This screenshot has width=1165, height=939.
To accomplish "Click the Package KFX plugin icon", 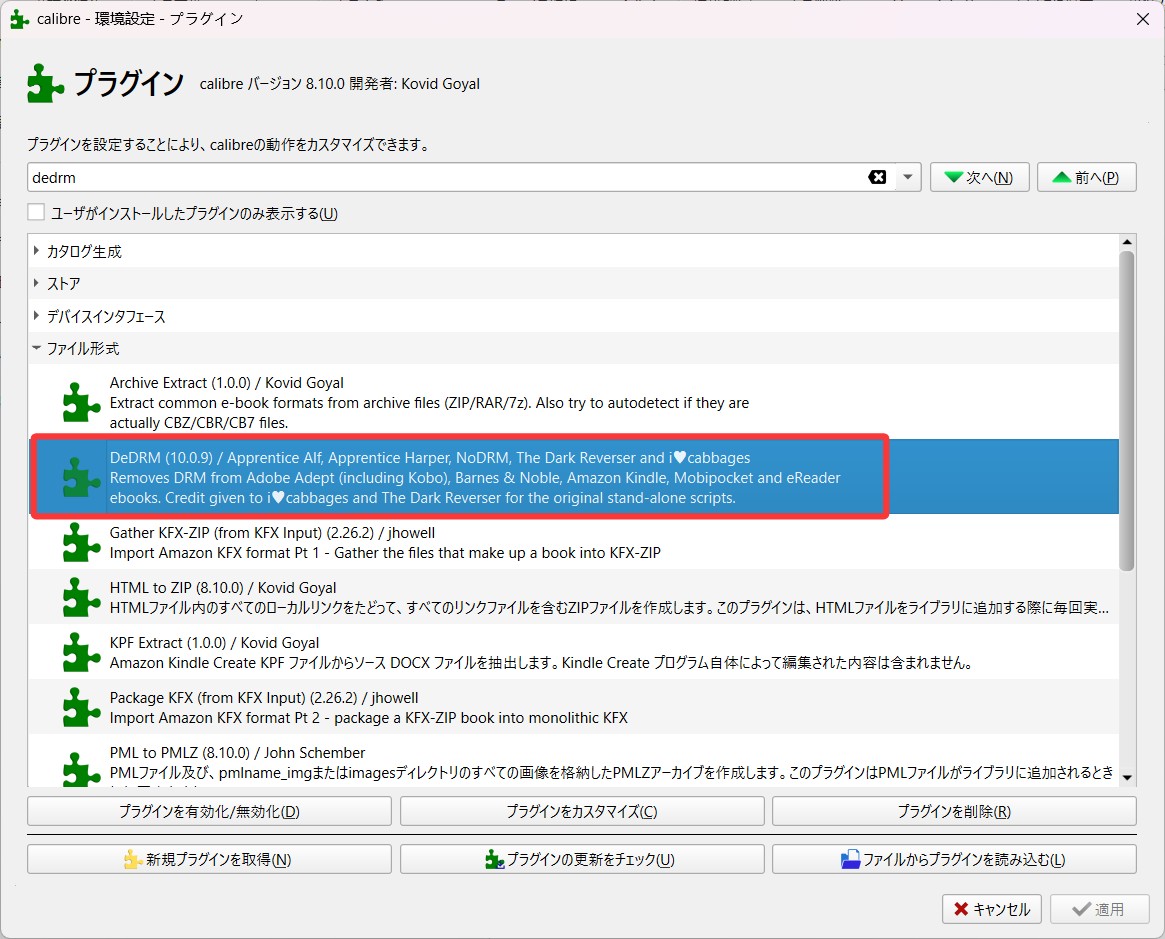I will 81,707.
